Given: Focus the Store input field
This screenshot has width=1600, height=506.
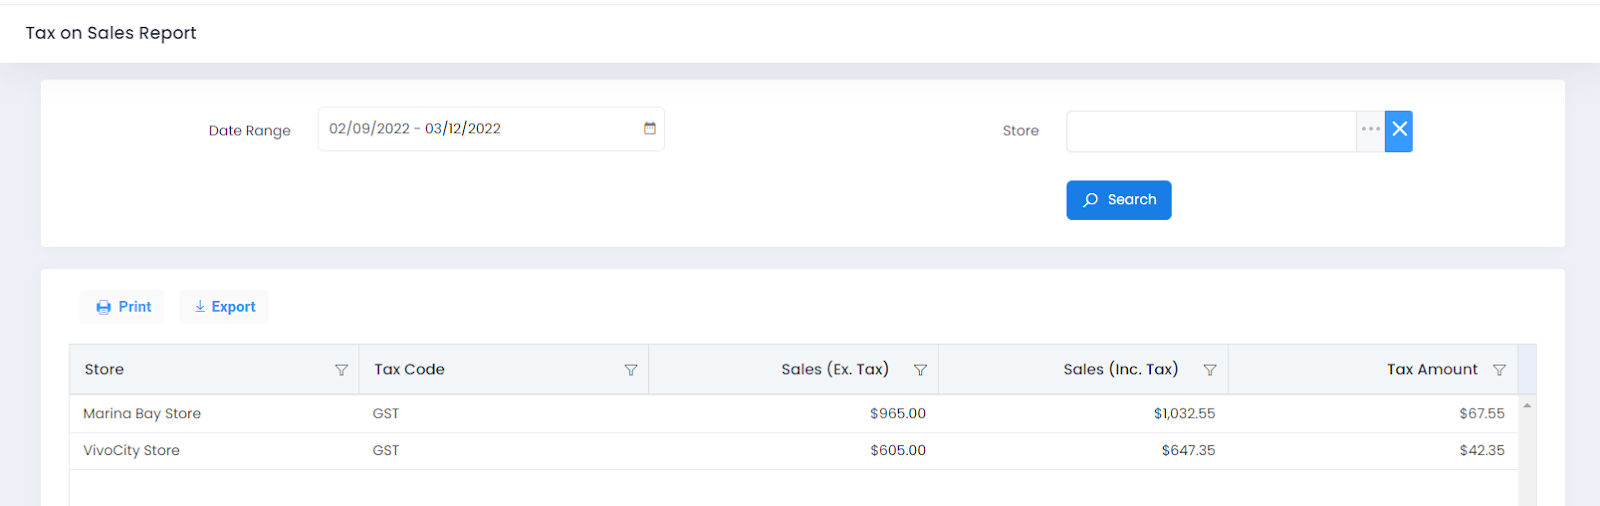Looking at the screenshot, I should pos(1210,131).
